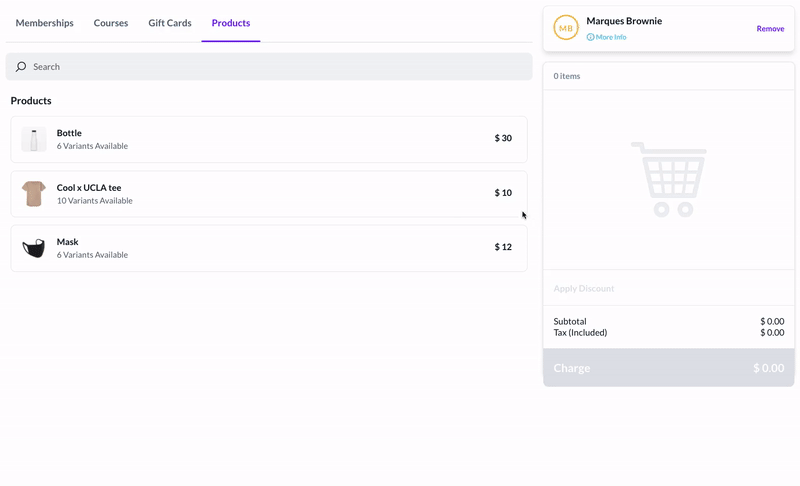Click the MB customer avatar icon
The width and height of the screenshot is (800, 486).
click(566, 28)
